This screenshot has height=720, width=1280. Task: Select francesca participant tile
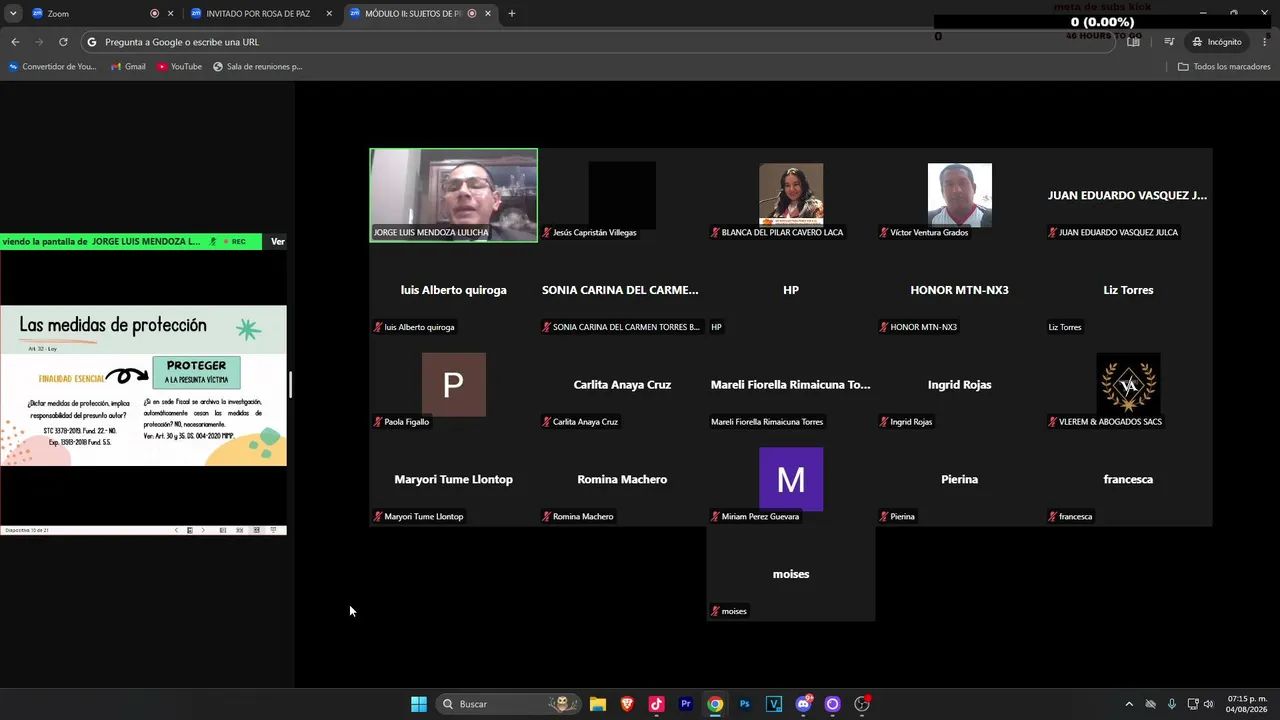tap(1128, 480)
